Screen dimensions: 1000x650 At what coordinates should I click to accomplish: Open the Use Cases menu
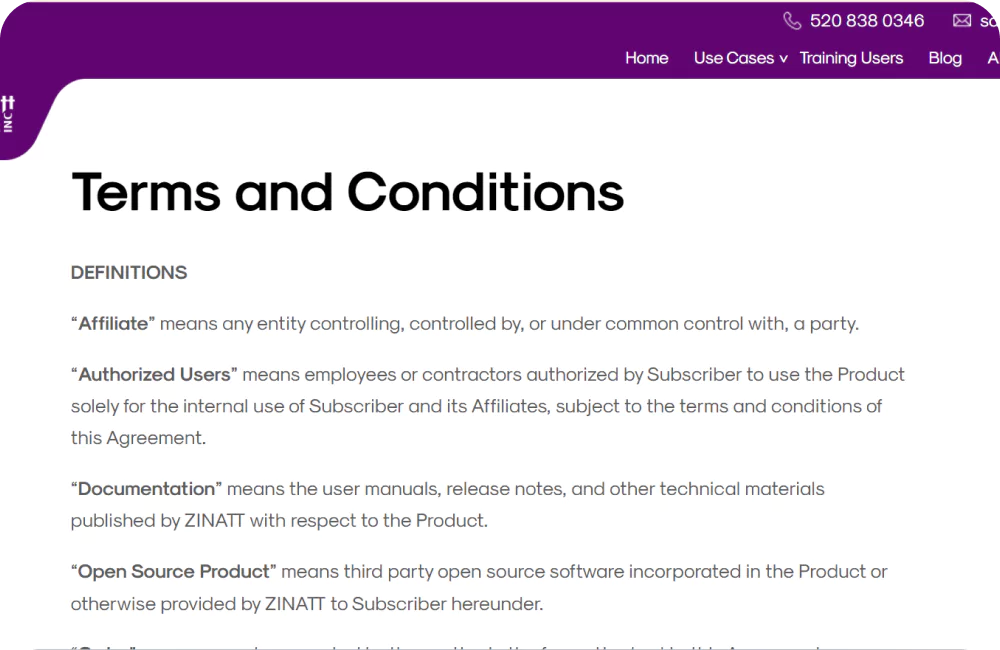pyautogui.click(x=734, y=58)
